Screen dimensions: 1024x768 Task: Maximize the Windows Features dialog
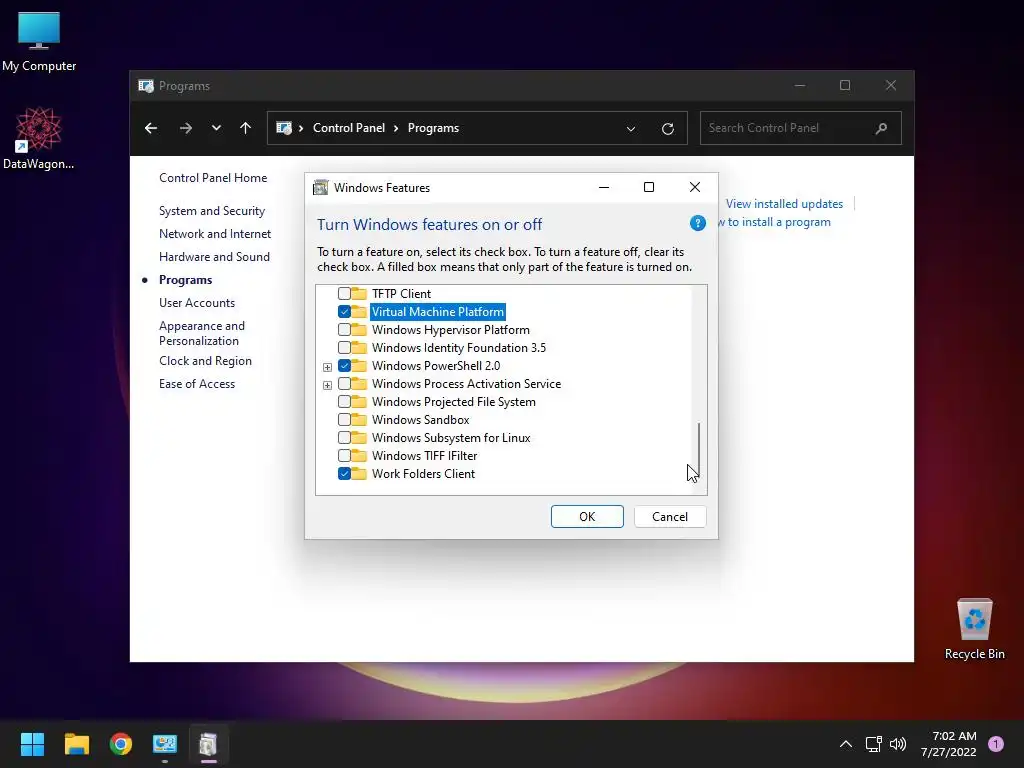648,187
